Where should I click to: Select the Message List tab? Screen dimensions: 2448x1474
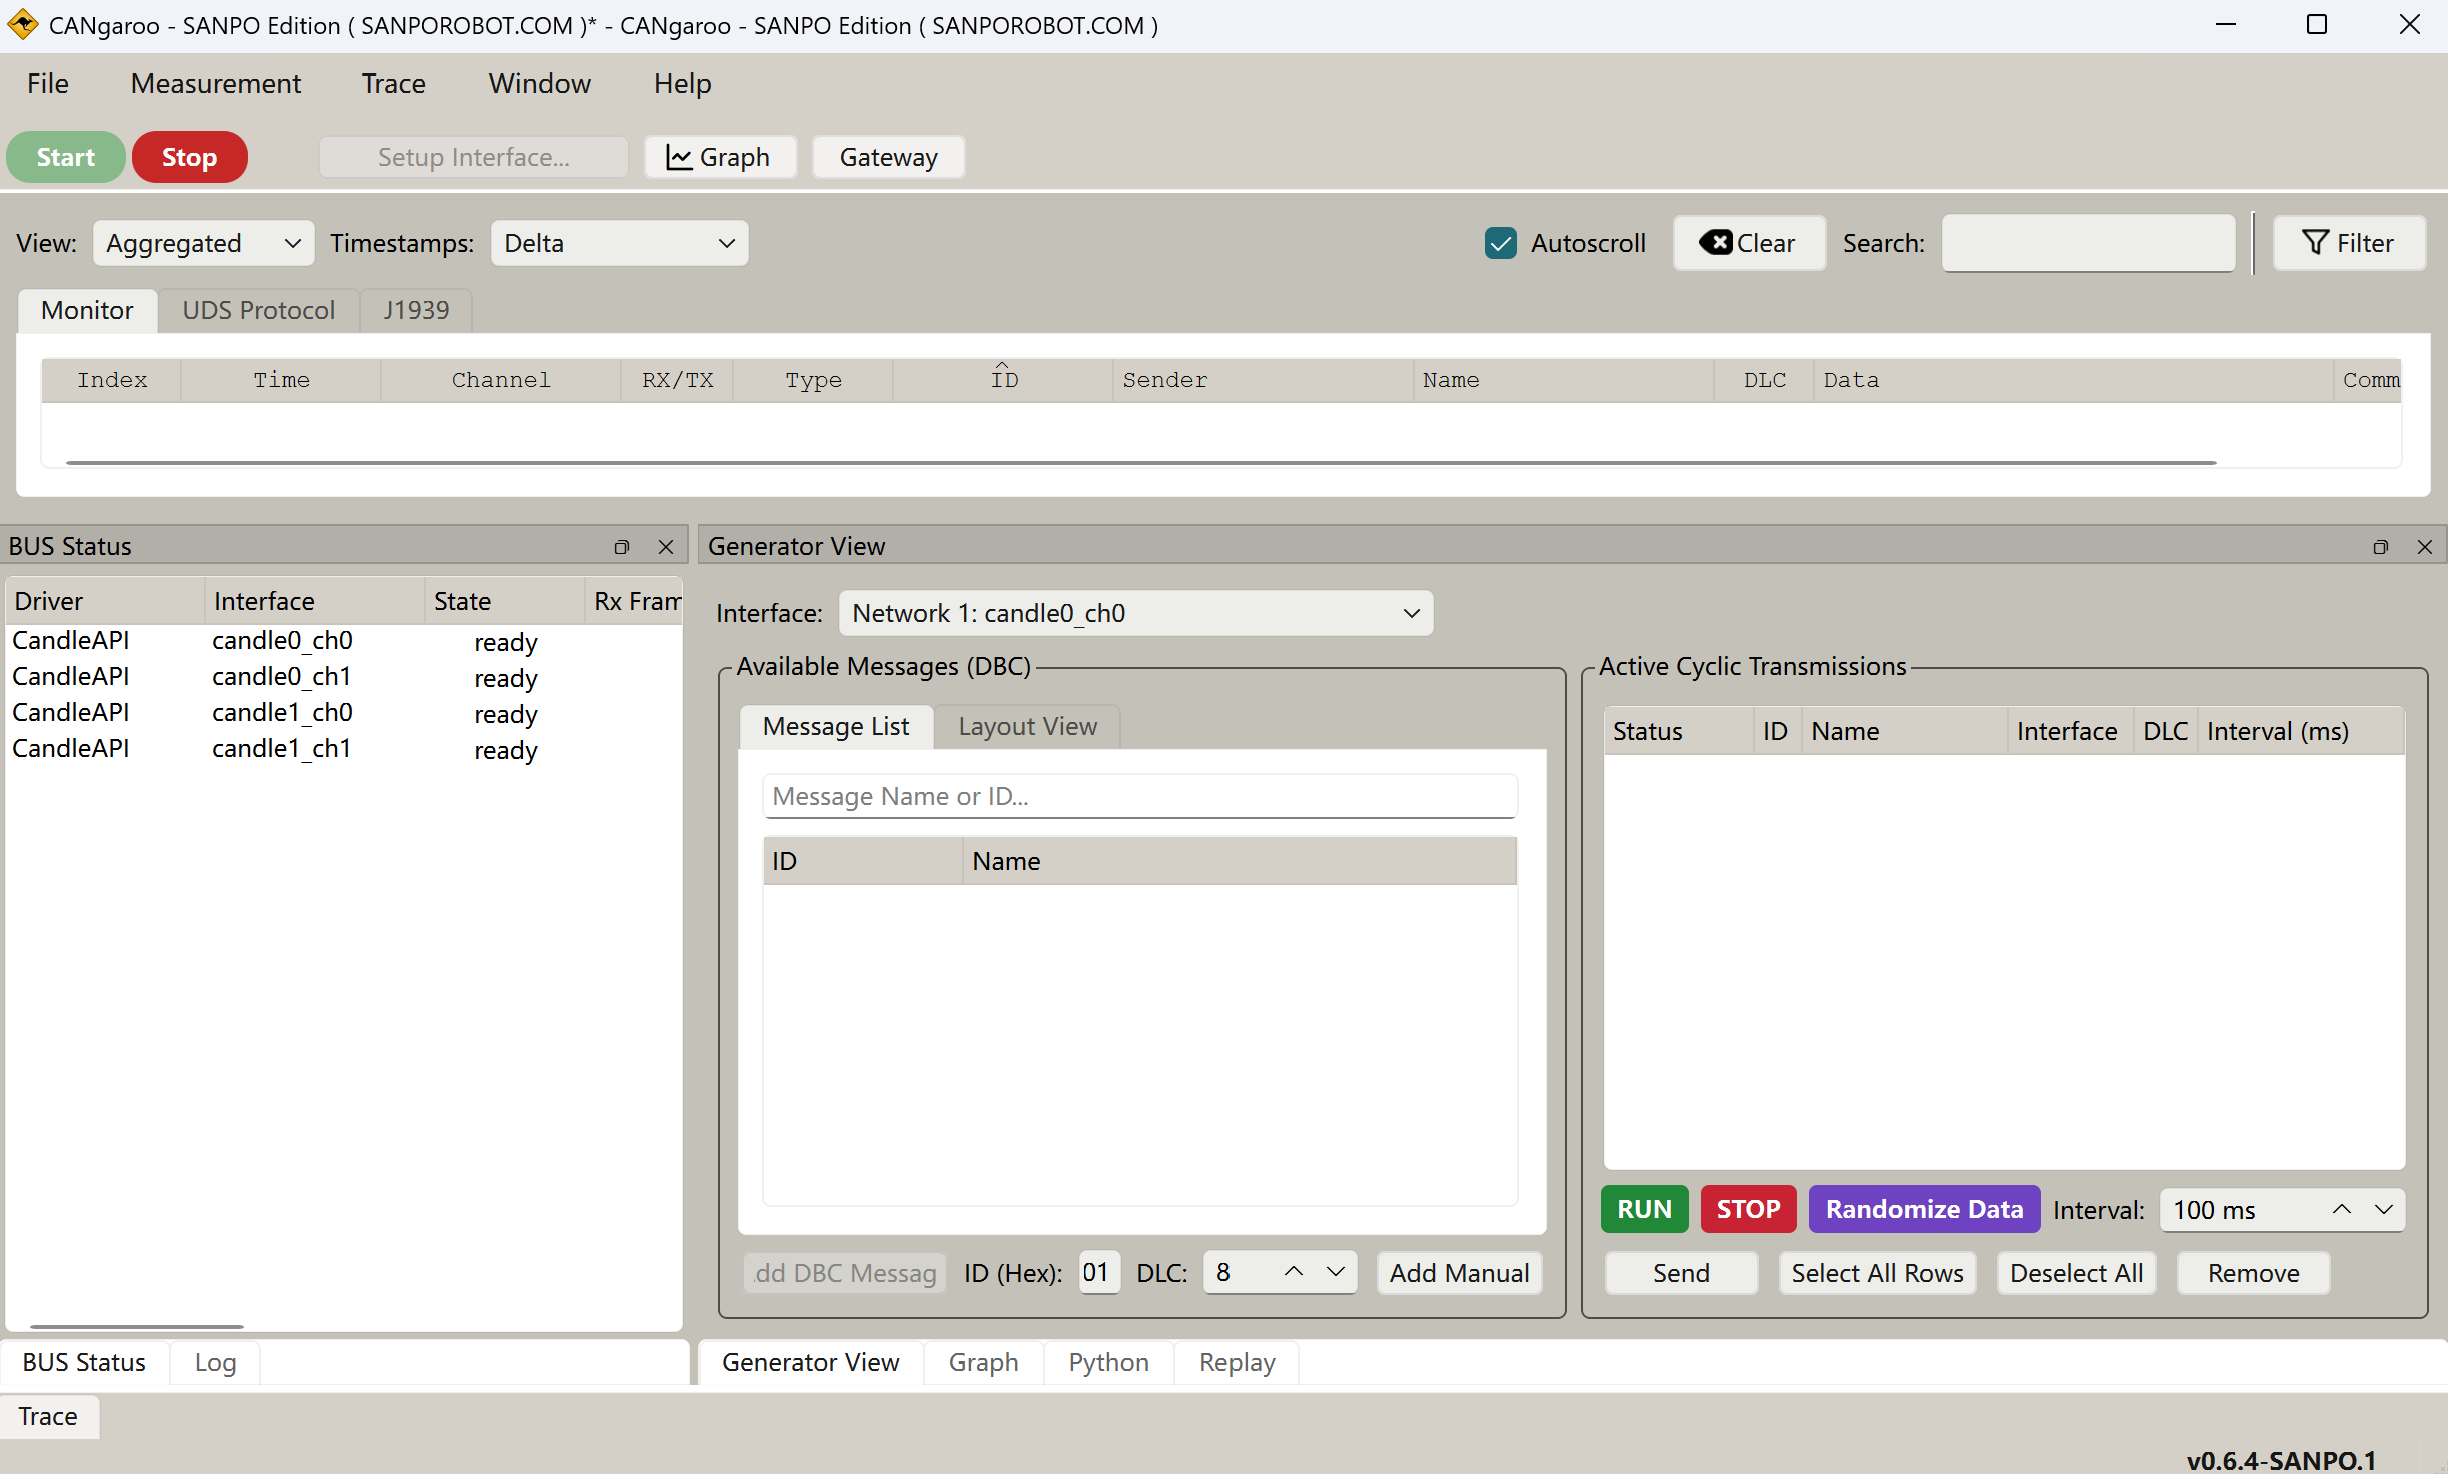pyautogui.click(x=836, y=727)
